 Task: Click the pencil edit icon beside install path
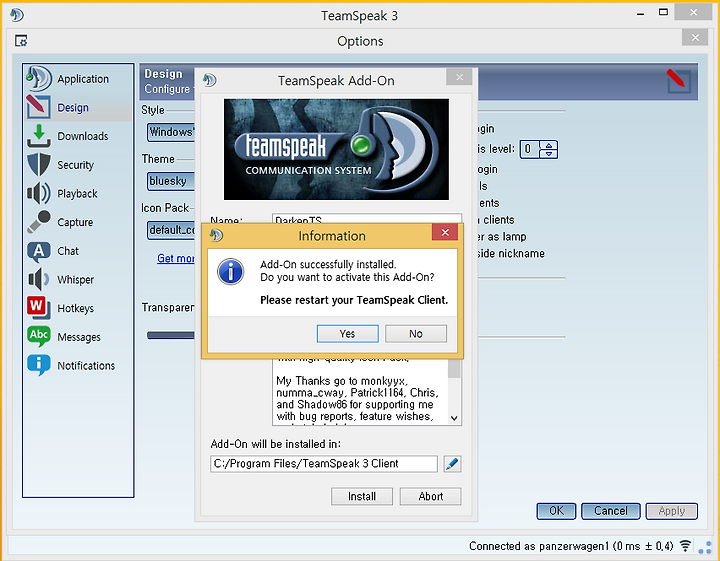click(x=452, y=464)
